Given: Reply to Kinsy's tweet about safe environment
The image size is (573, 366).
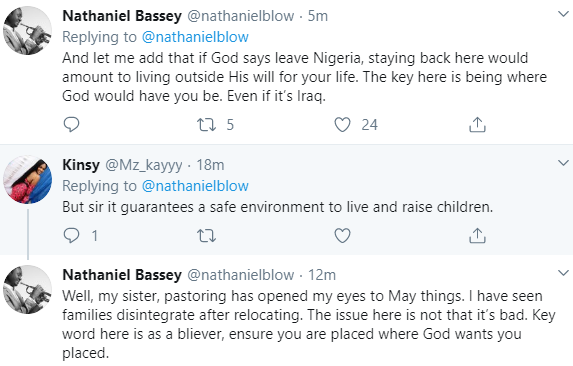Looking at the screenshot, I should pos(71,236).
